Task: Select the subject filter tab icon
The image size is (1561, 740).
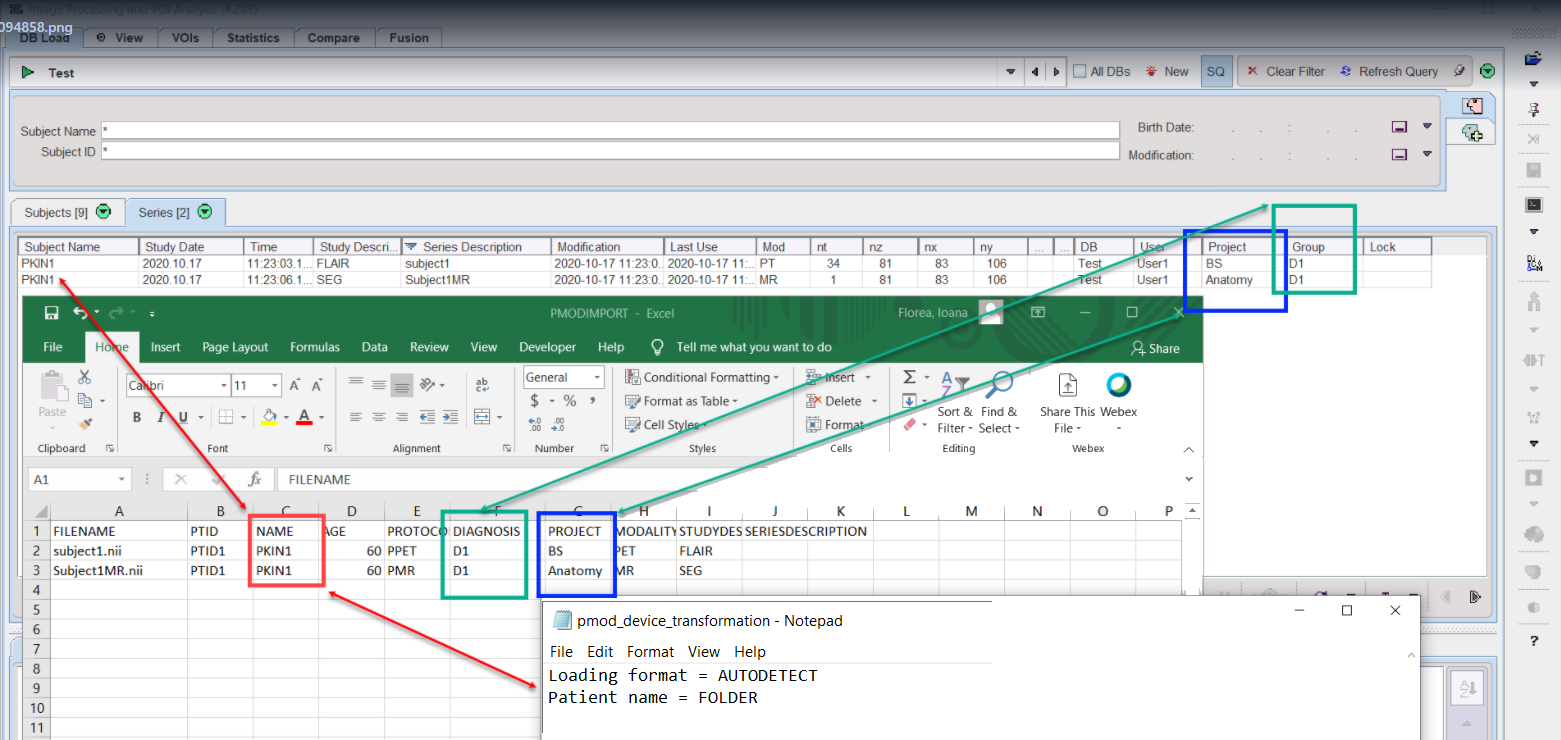Action: click(1471, 106)
